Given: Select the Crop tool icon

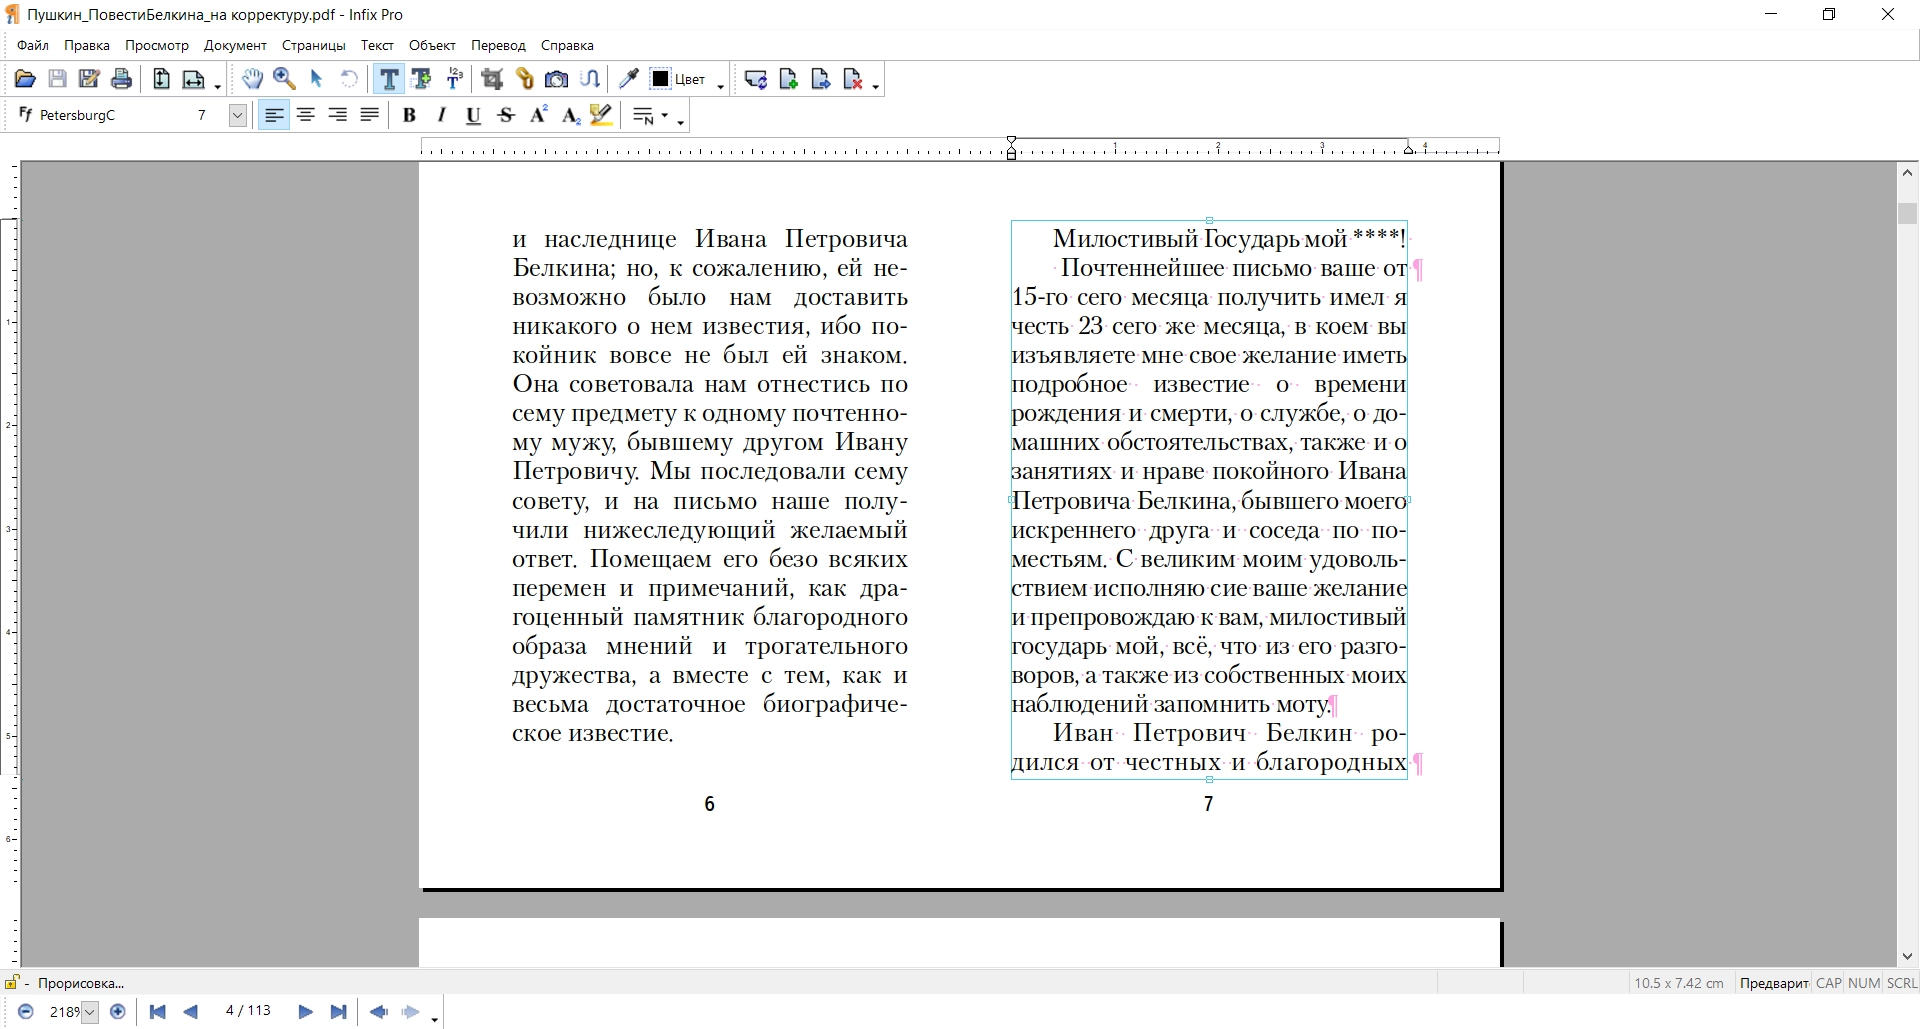Looking at the screenshot, I should pos(492,79).
